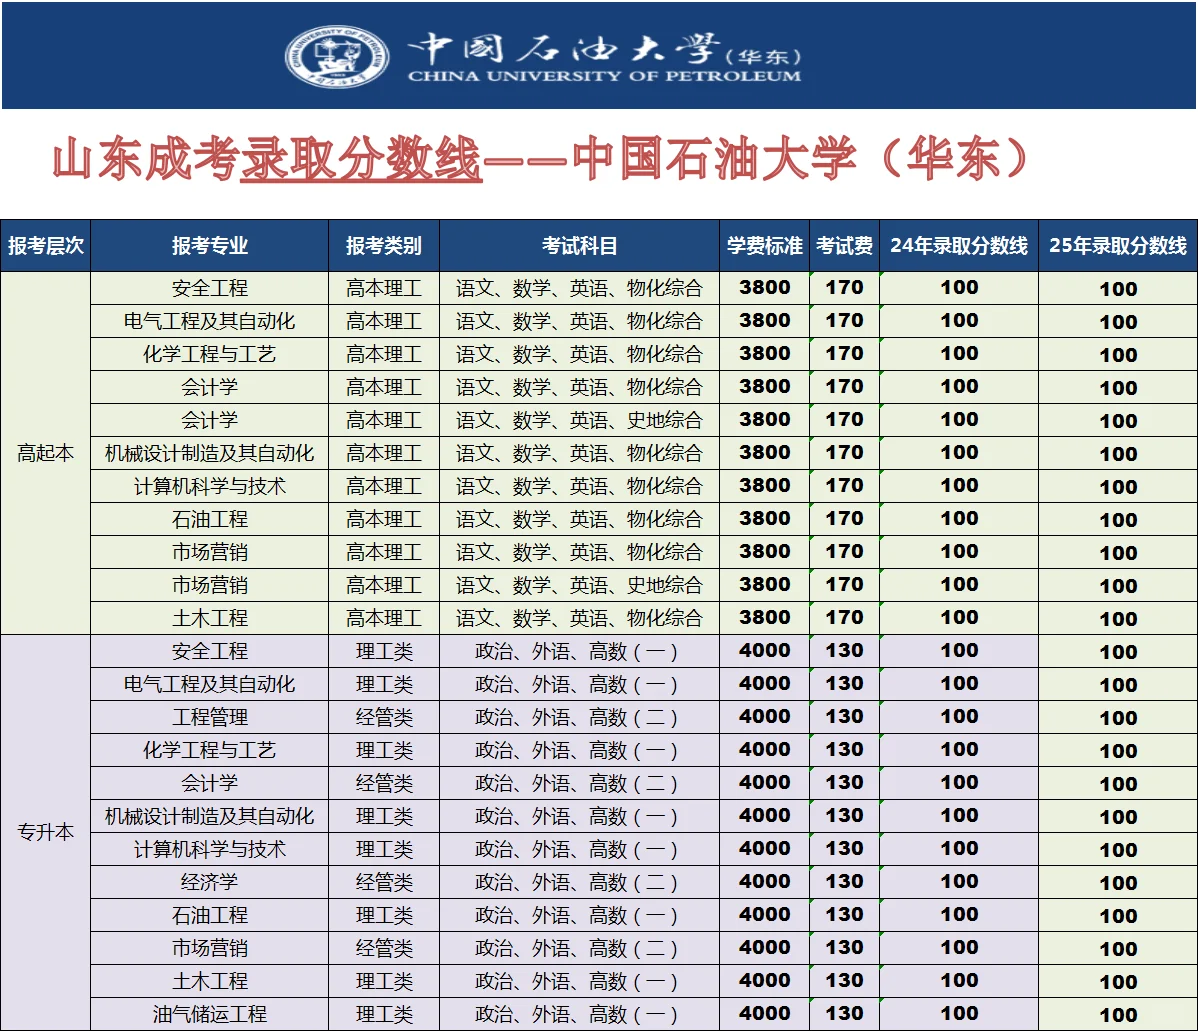Viewport: 1198px width, 1031px height.
Task: Click the 安全工程 major under 高起本
Action: coord(211,288)
